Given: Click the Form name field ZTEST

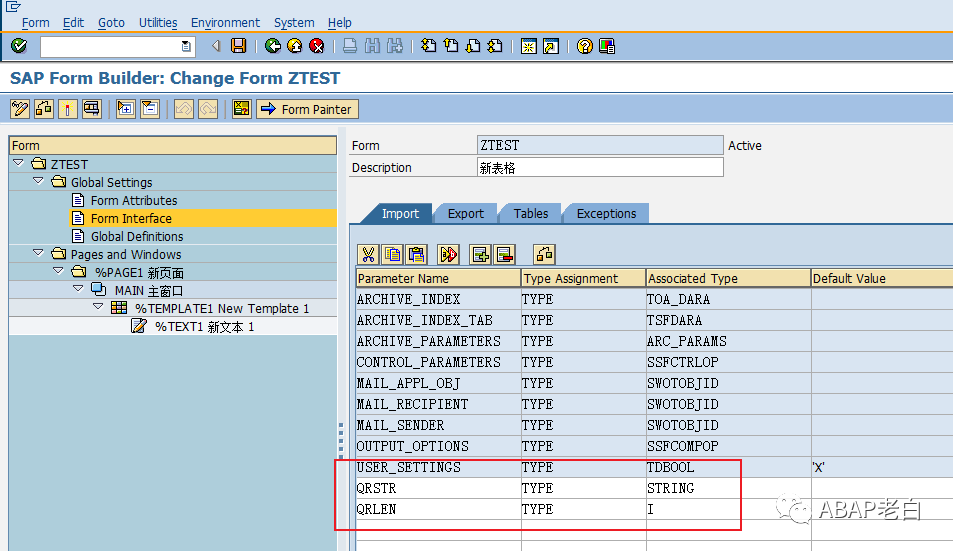Looking at the screenshot, I should point(600,145).
